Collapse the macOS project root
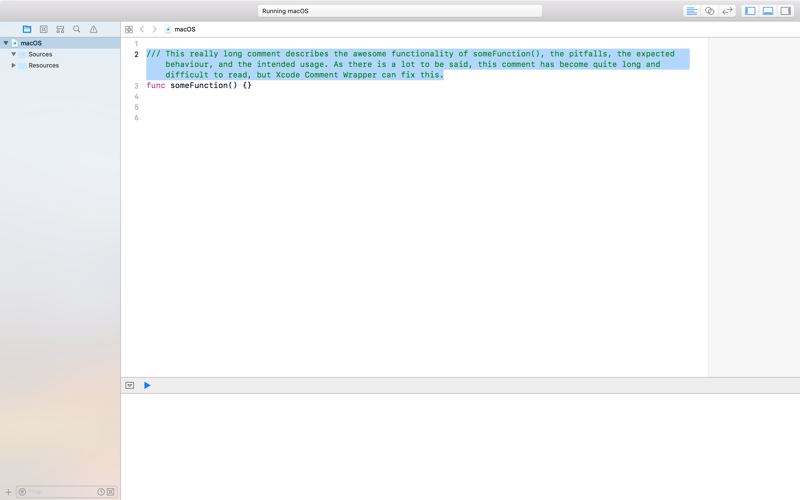The height and width of the screenshot is (500, 800). (x=6, y=43)
